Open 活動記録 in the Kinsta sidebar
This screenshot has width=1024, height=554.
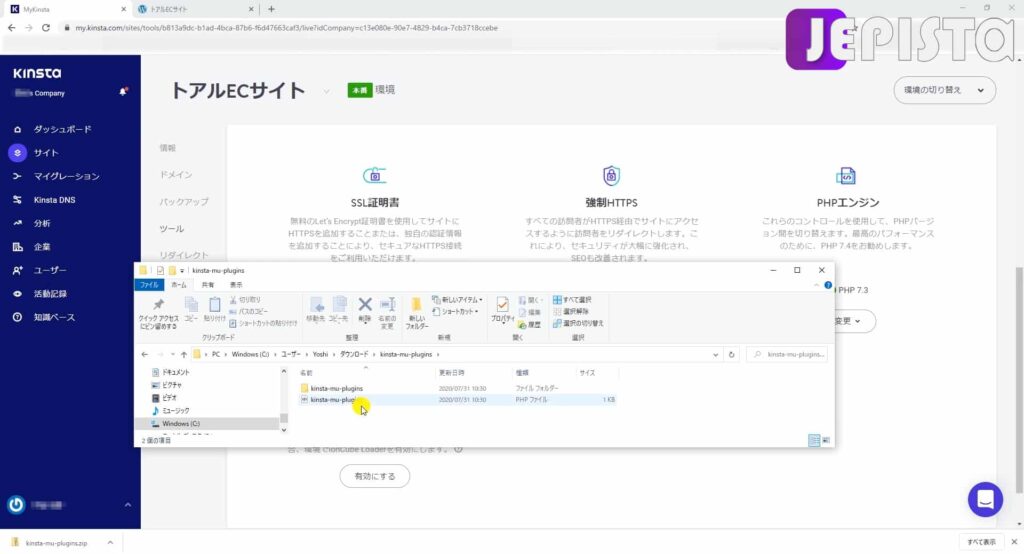50,294
